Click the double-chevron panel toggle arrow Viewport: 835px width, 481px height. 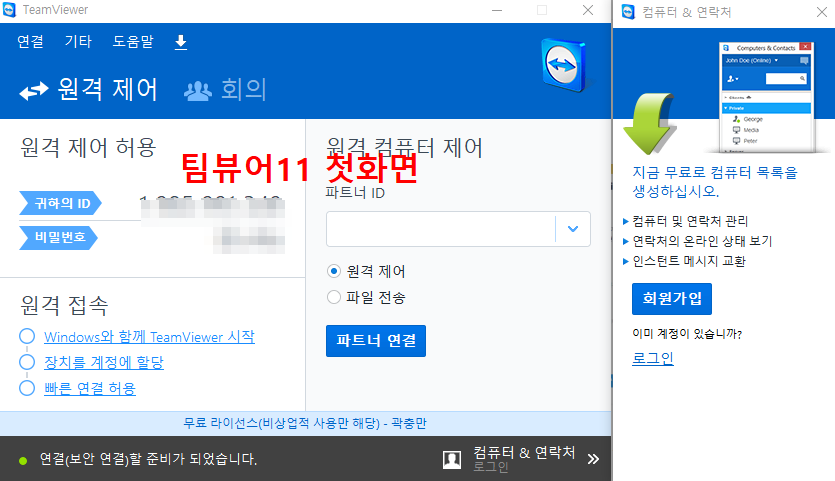(x=593, y=459)
